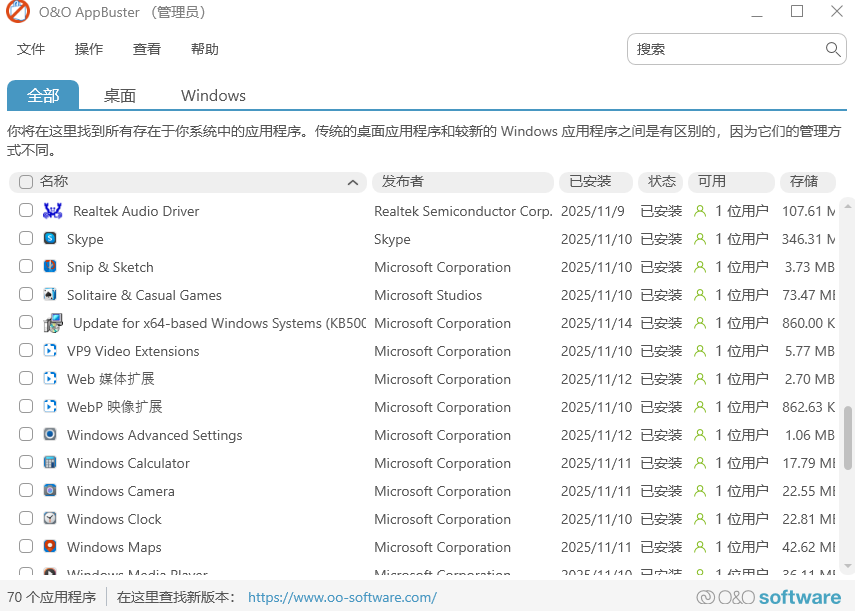
Task: Switch to the Windows tab
Action: coord(213,95)
